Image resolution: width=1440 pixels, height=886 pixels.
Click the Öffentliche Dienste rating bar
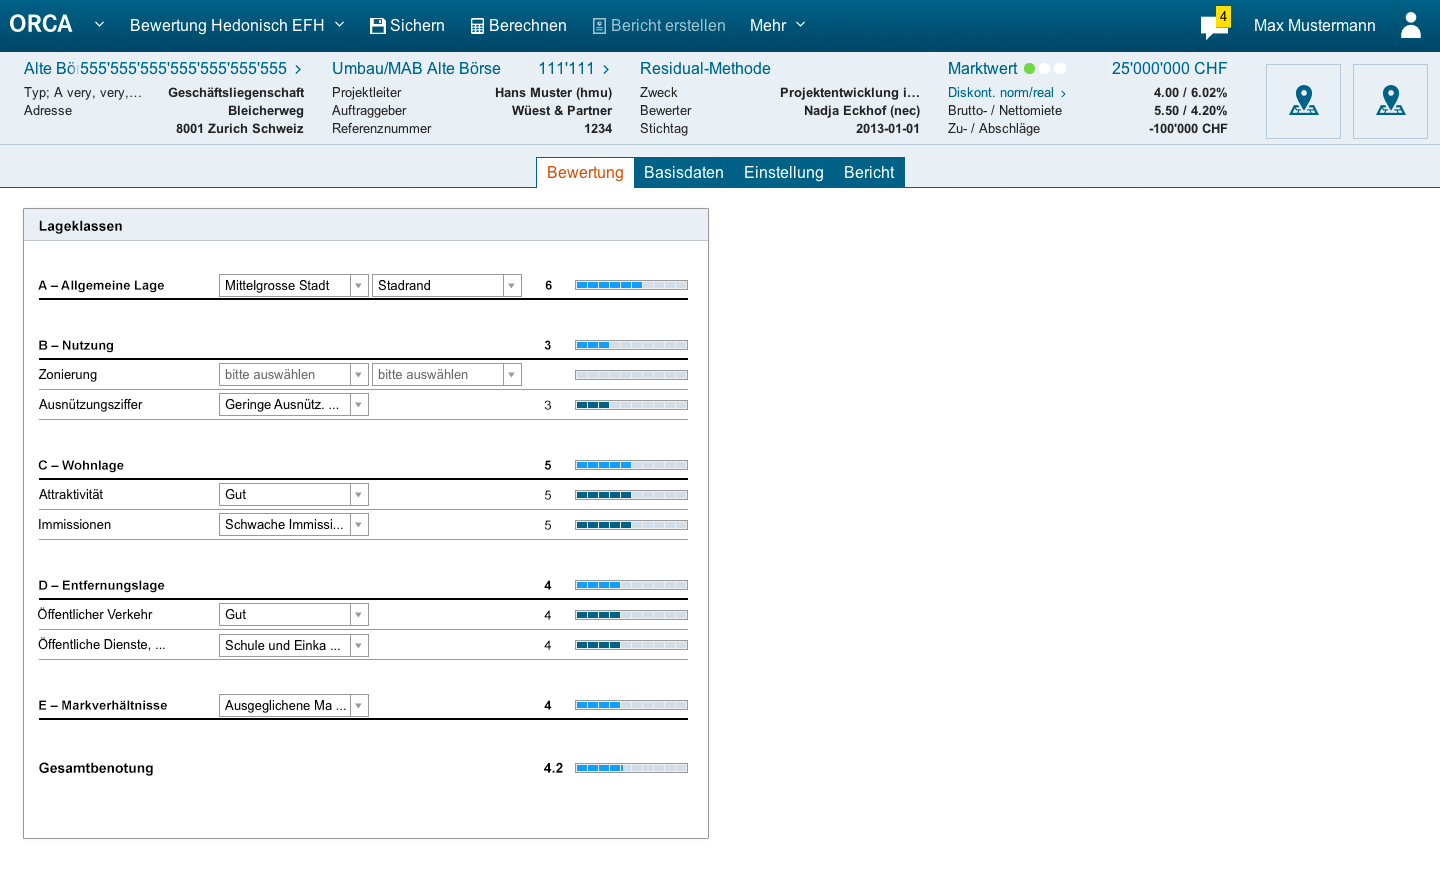point(631,645)
